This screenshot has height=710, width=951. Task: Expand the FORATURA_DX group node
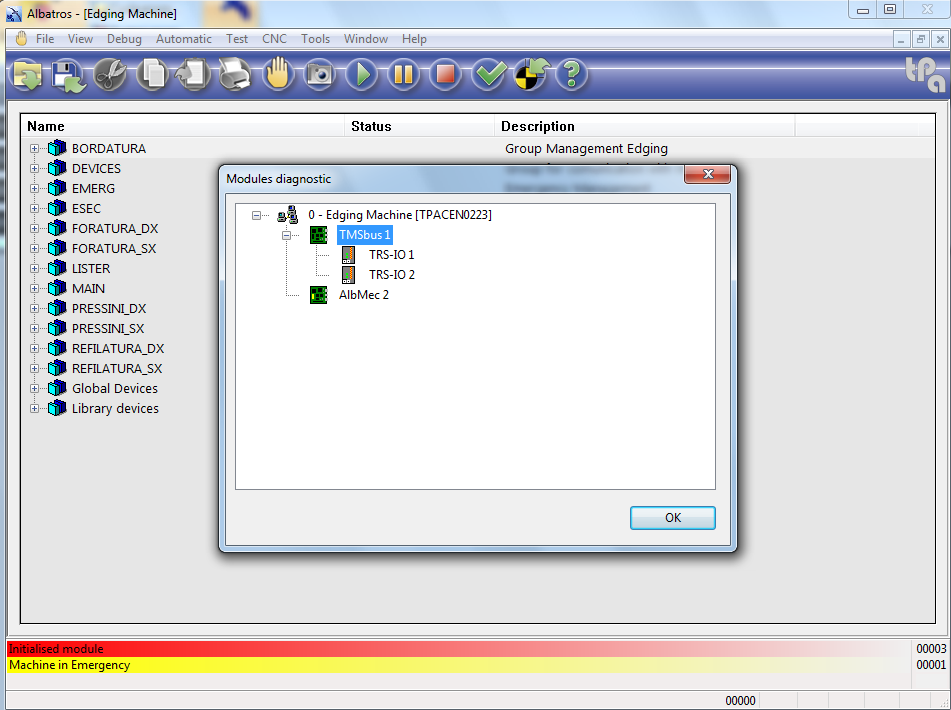[x=35, y=229]
